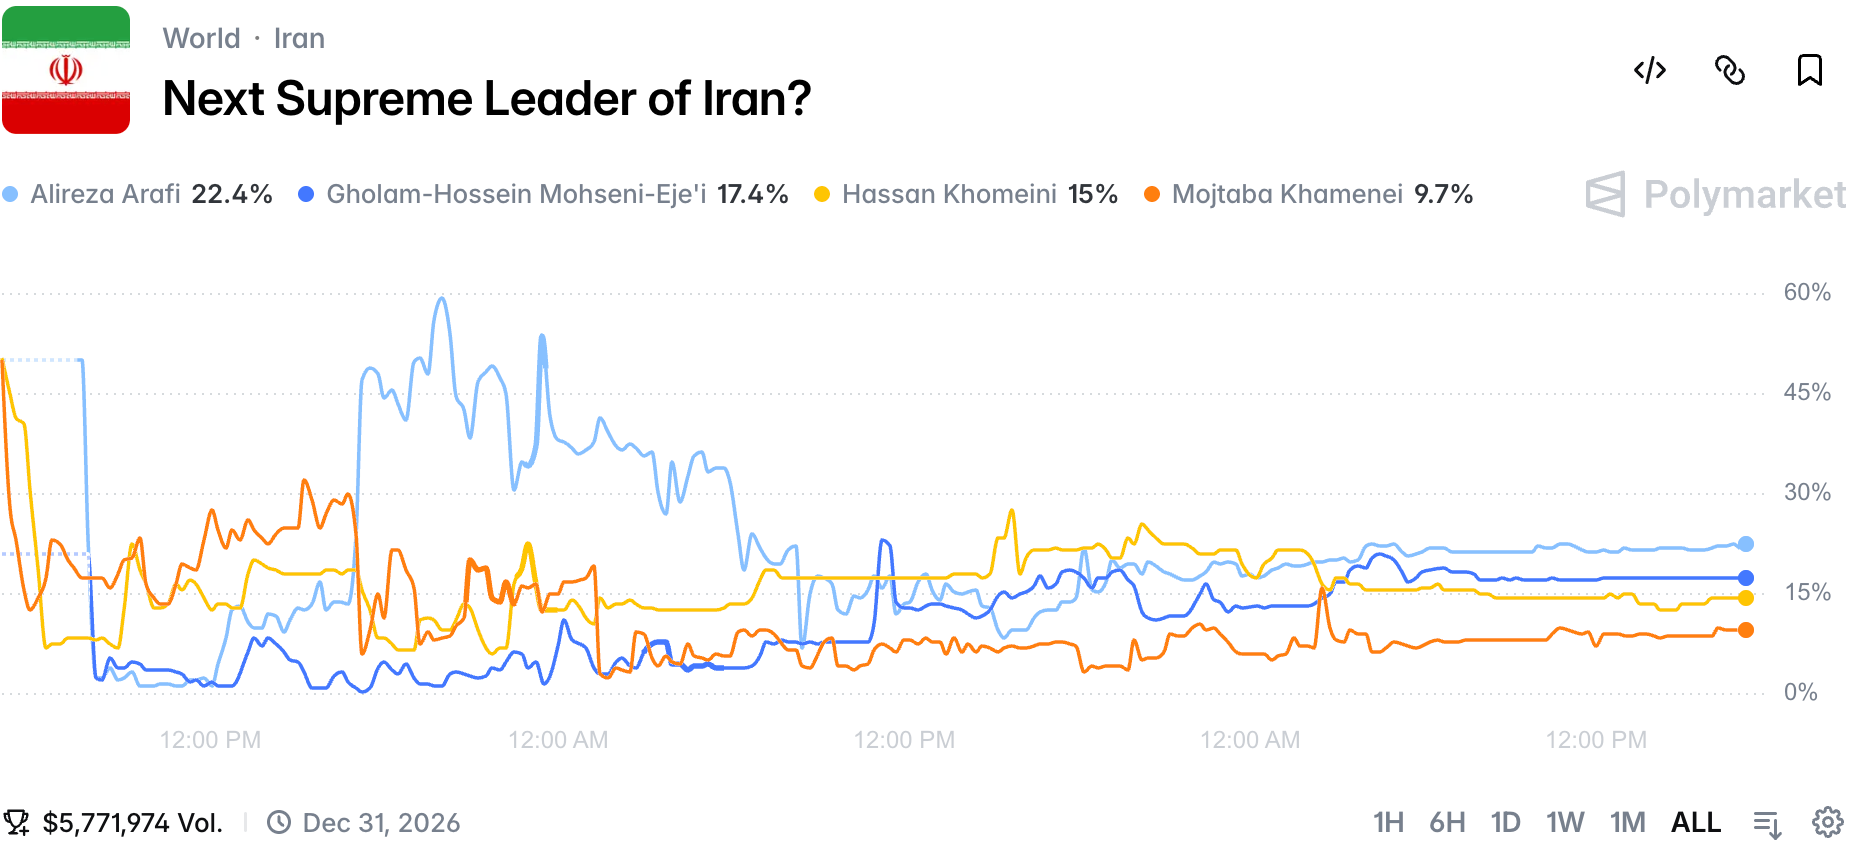Click the clock end-date icon

(279, 823)
